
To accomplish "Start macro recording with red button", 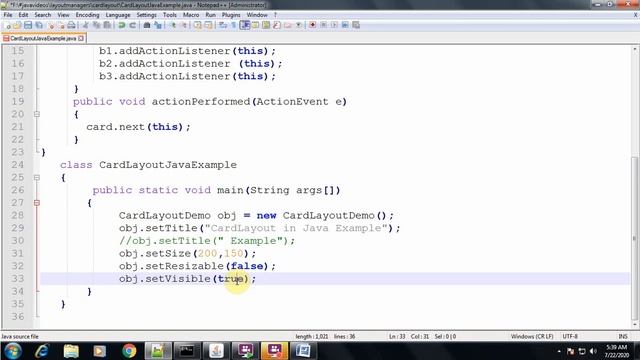I will click(x=312, y=25).
